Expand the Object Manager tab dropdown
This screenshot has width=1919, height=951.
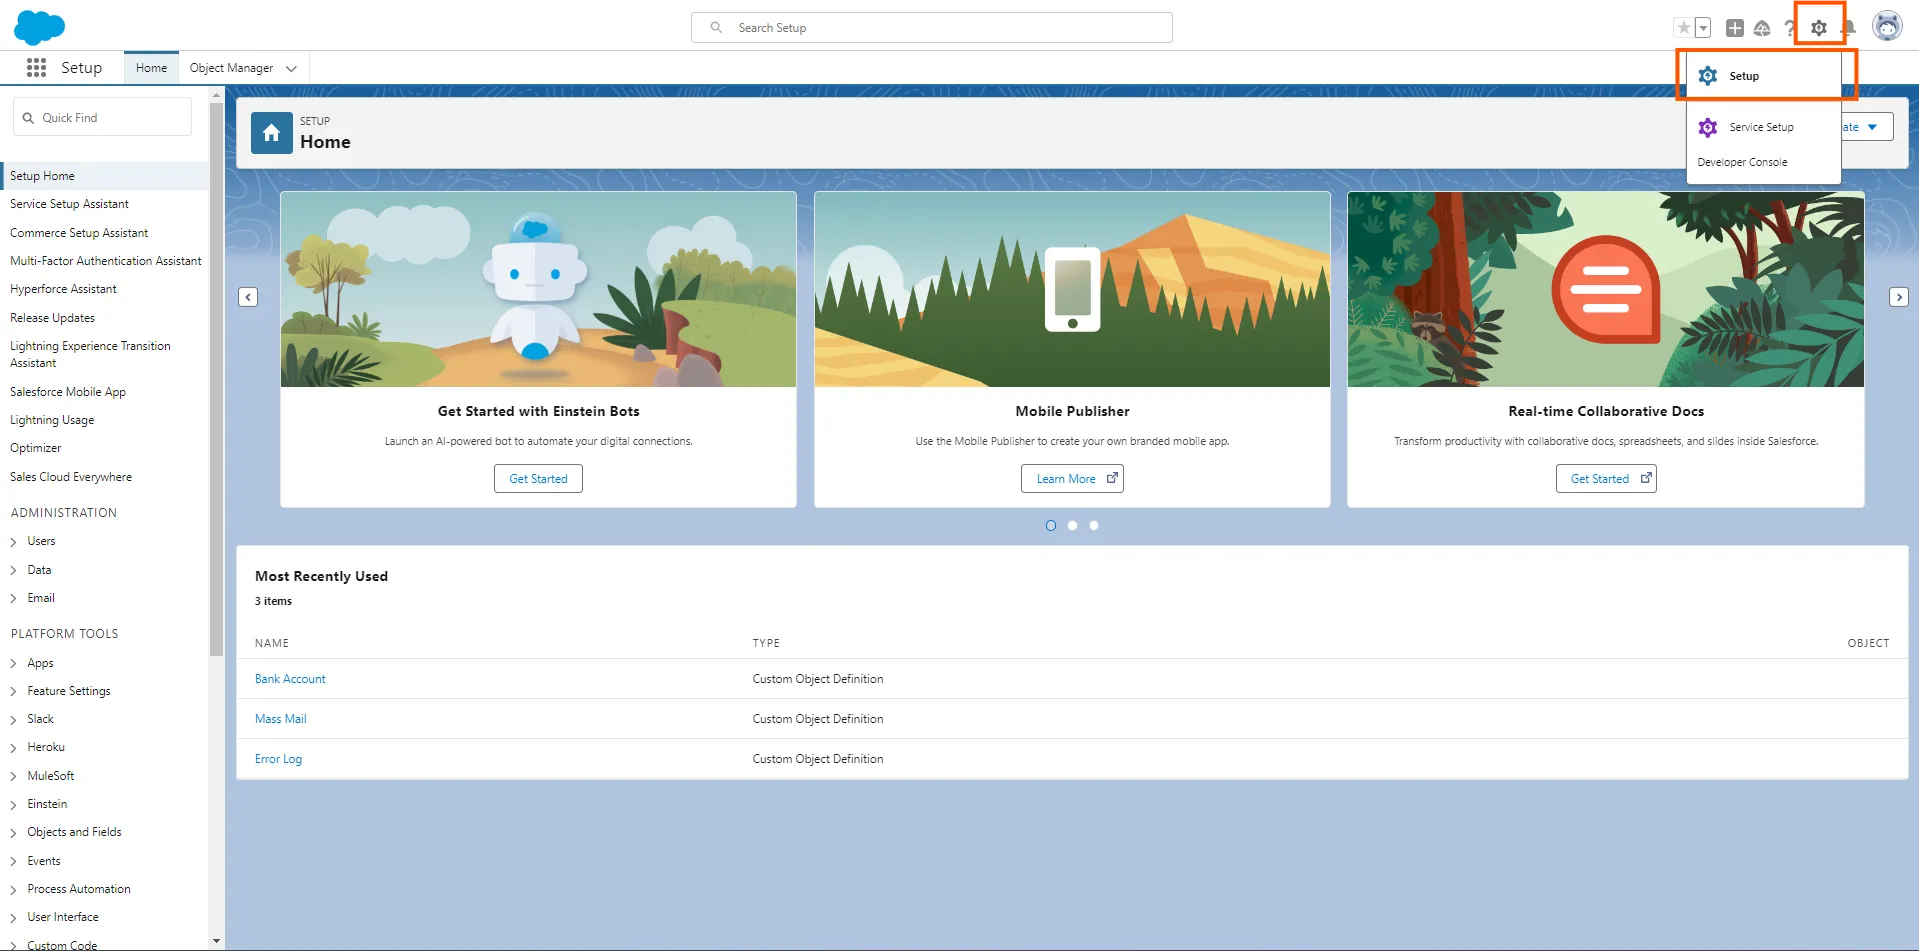[292, 68]
